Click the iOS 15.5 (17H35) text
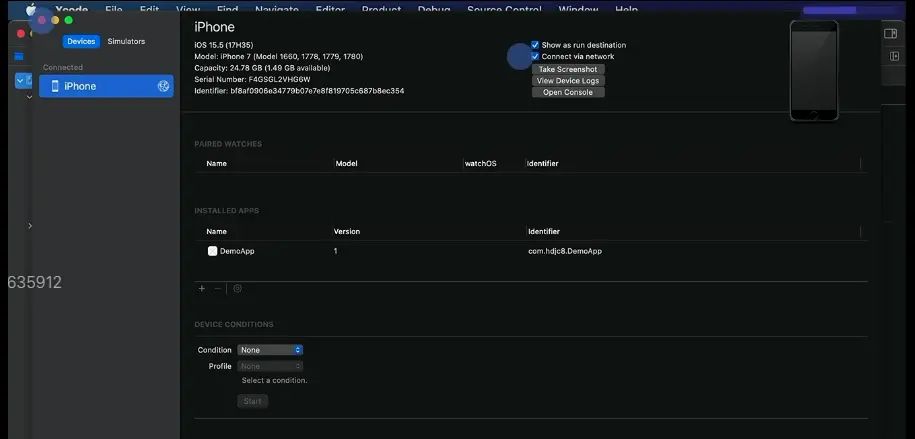Viewport: 915px width, 439px height. [x=223, y=45]
